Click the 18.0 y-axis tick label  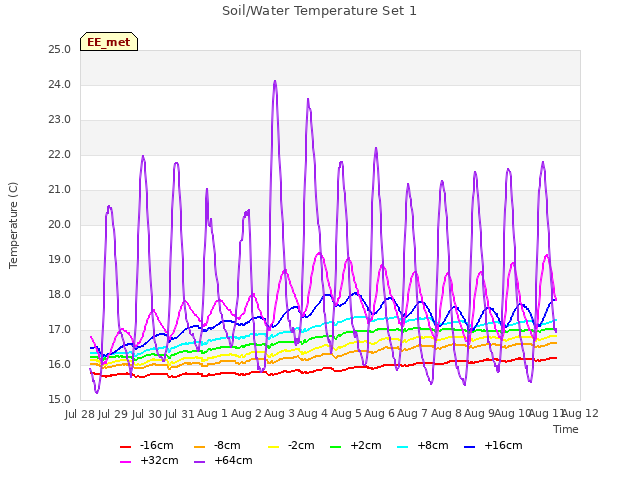click(60, 295)
